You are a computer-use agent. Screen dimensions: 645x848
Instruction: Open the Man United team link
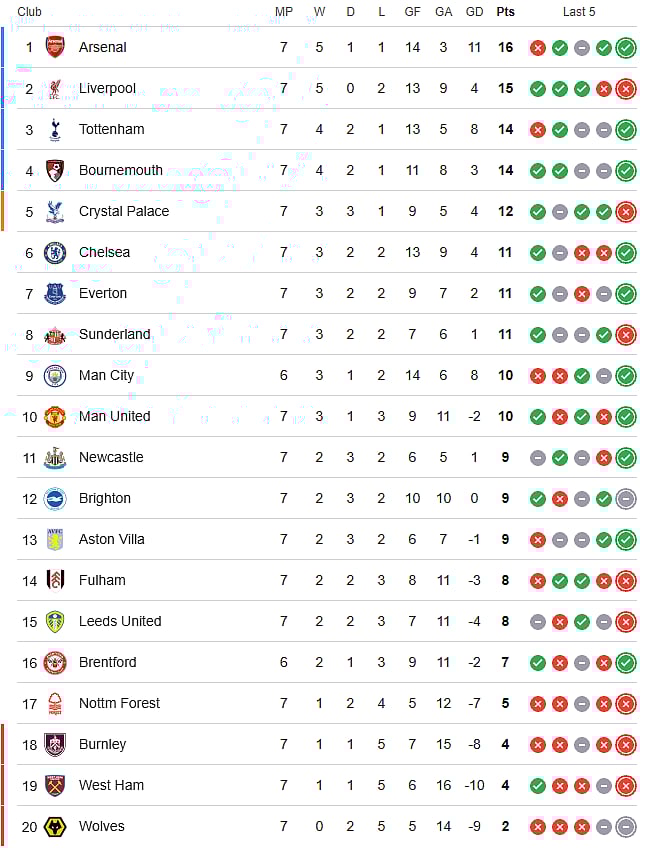pos(114,416)
